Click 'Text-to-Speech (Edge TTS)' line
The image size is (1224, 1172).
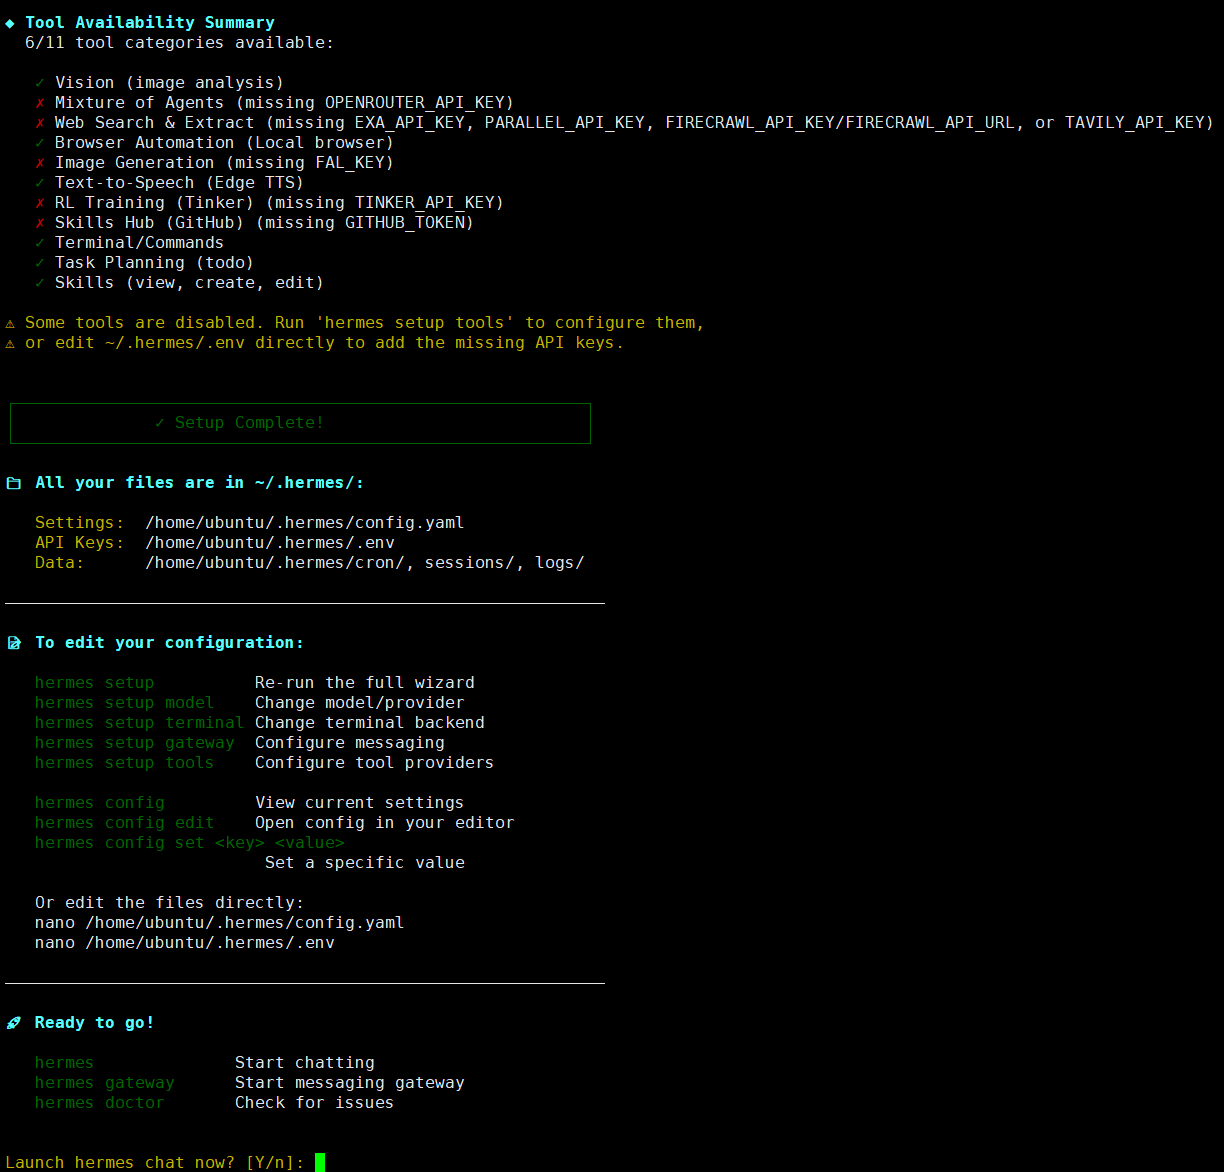coord(180,183)
